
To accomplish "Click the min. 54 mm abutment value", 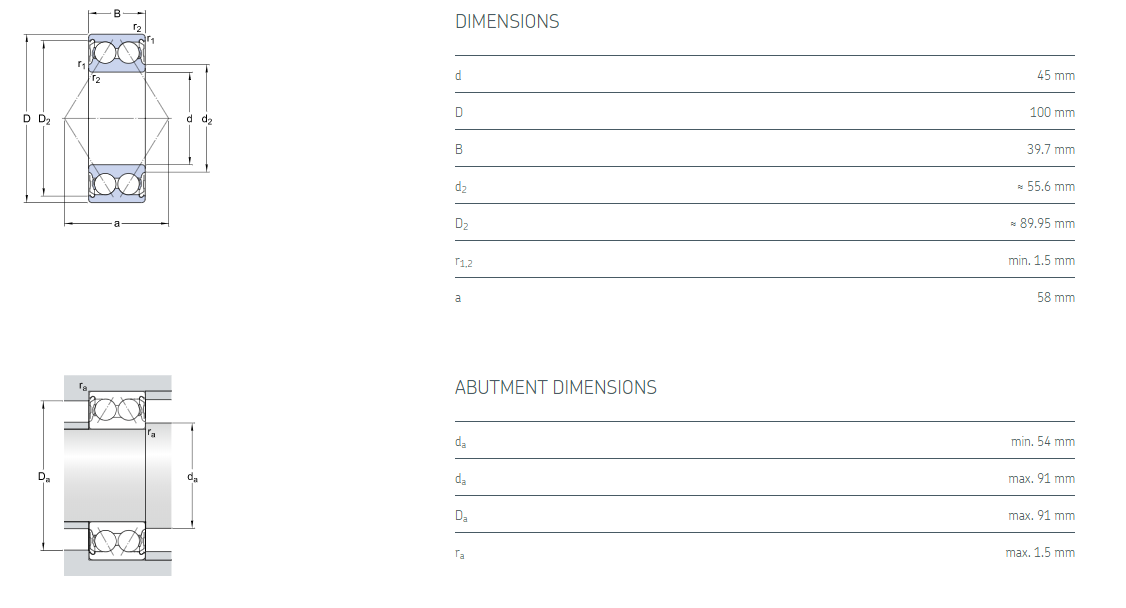I will click(1042, 441).
